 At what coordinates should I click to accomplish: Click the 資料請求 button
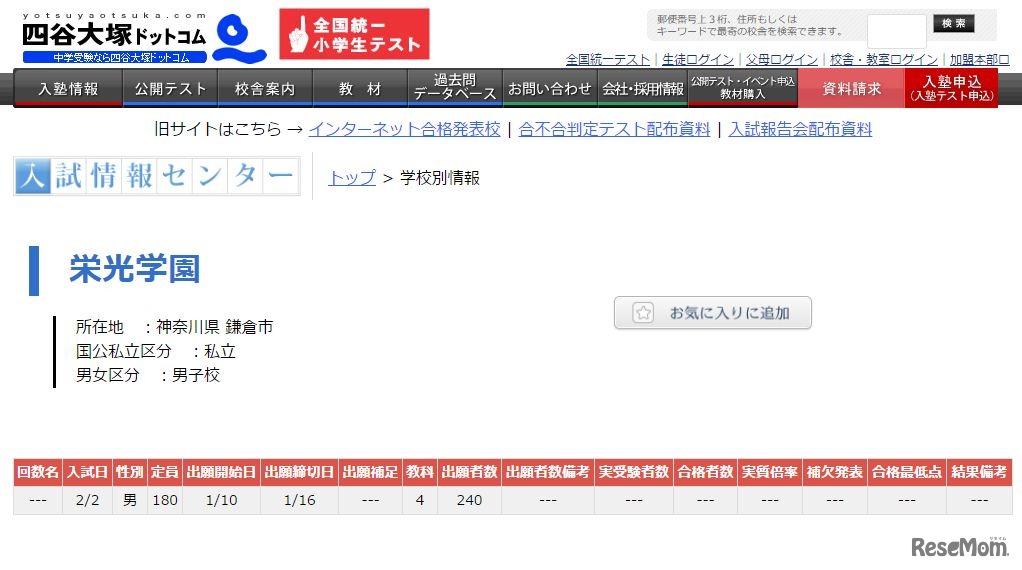pyautogui.click(x=851, y=88)
